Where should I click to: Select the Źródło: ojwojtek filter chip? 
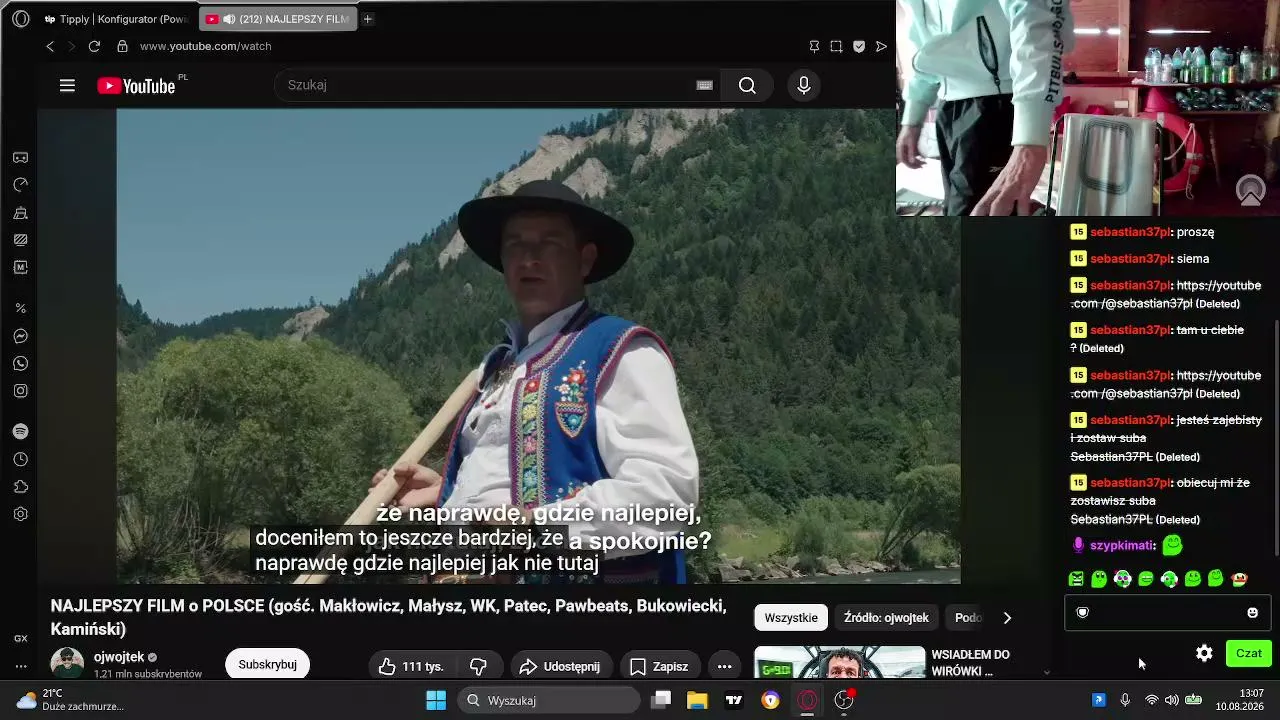(886, 618)
